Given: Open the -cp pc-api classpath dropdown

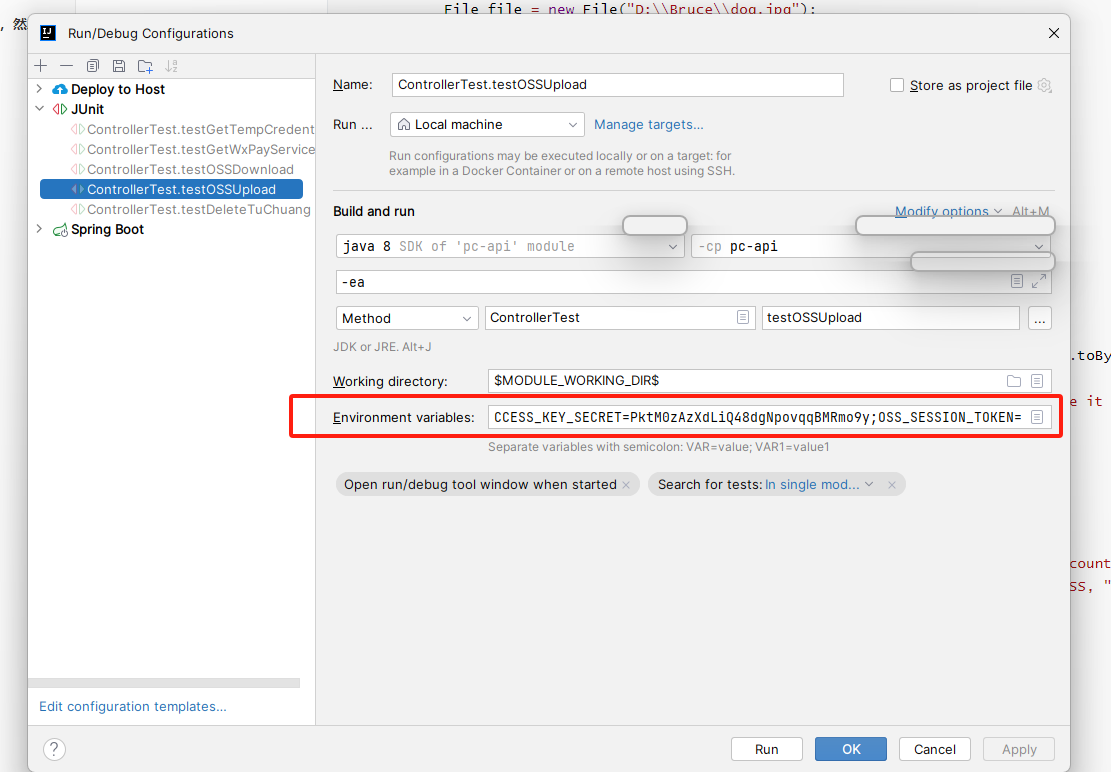Looking at the screenshot, I should pos(871,246).
